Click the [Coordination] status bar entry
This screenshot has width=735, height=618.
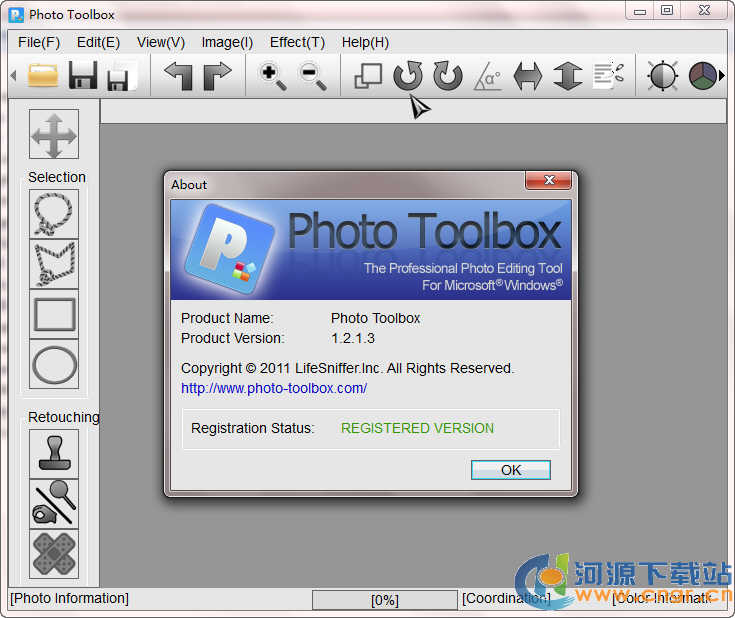(x=506, y=598)
